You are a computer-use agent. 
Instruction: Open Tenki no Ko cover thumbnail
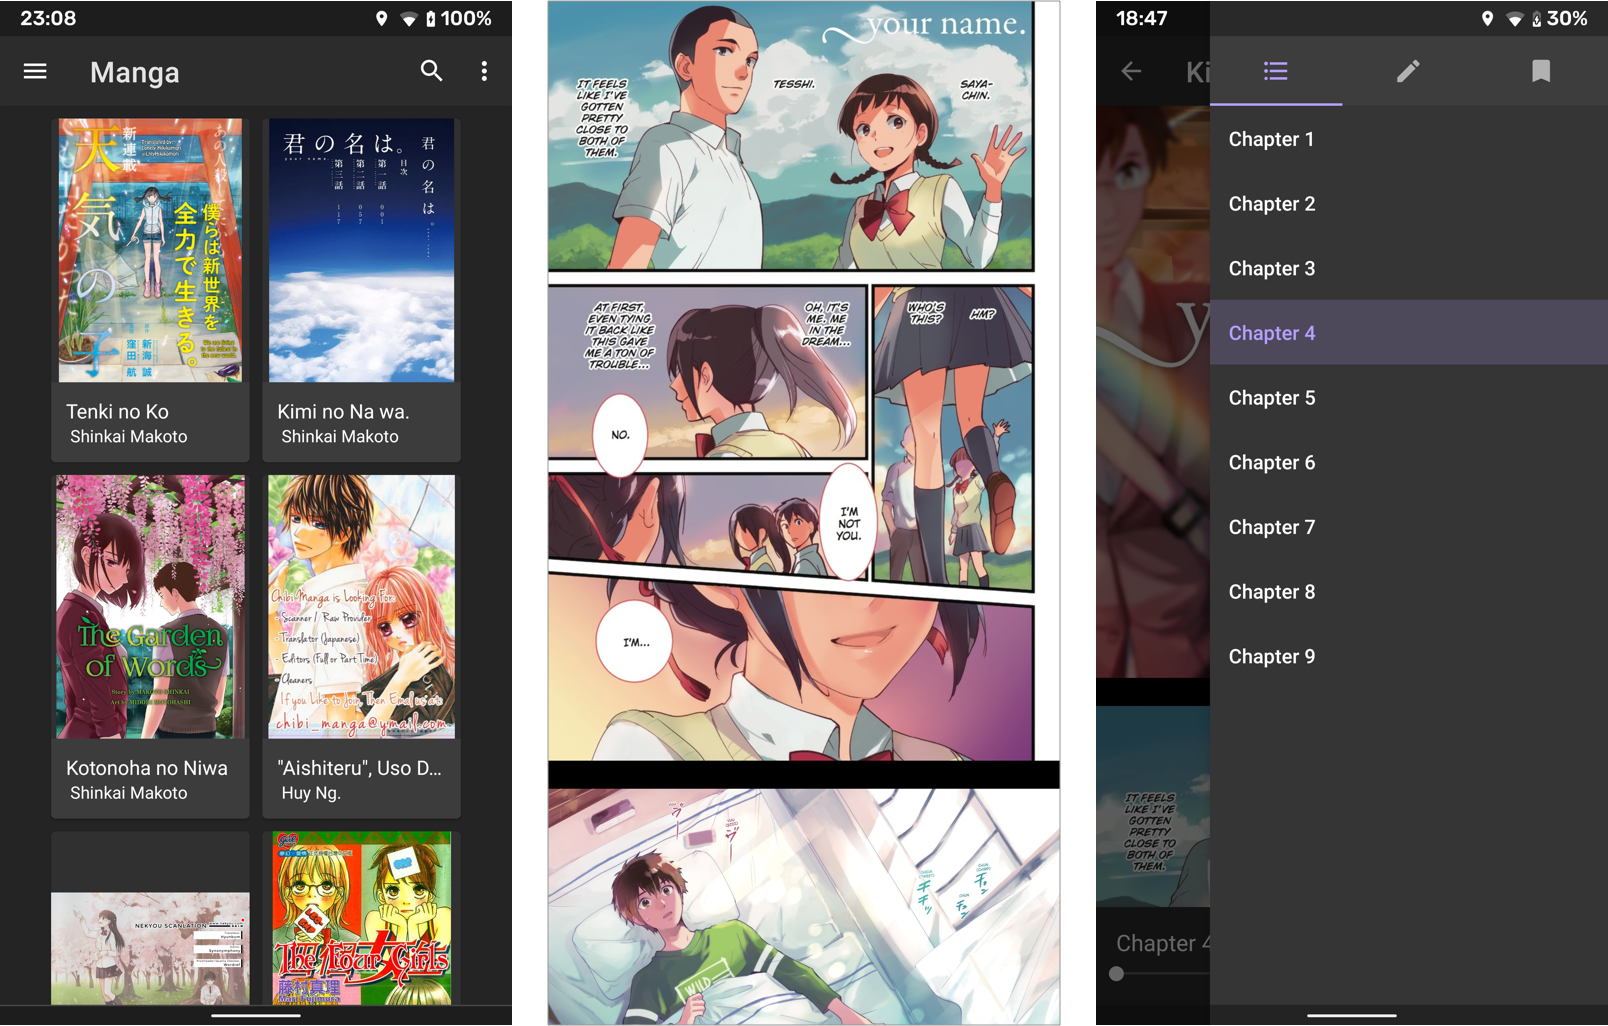tap(150, 250)
